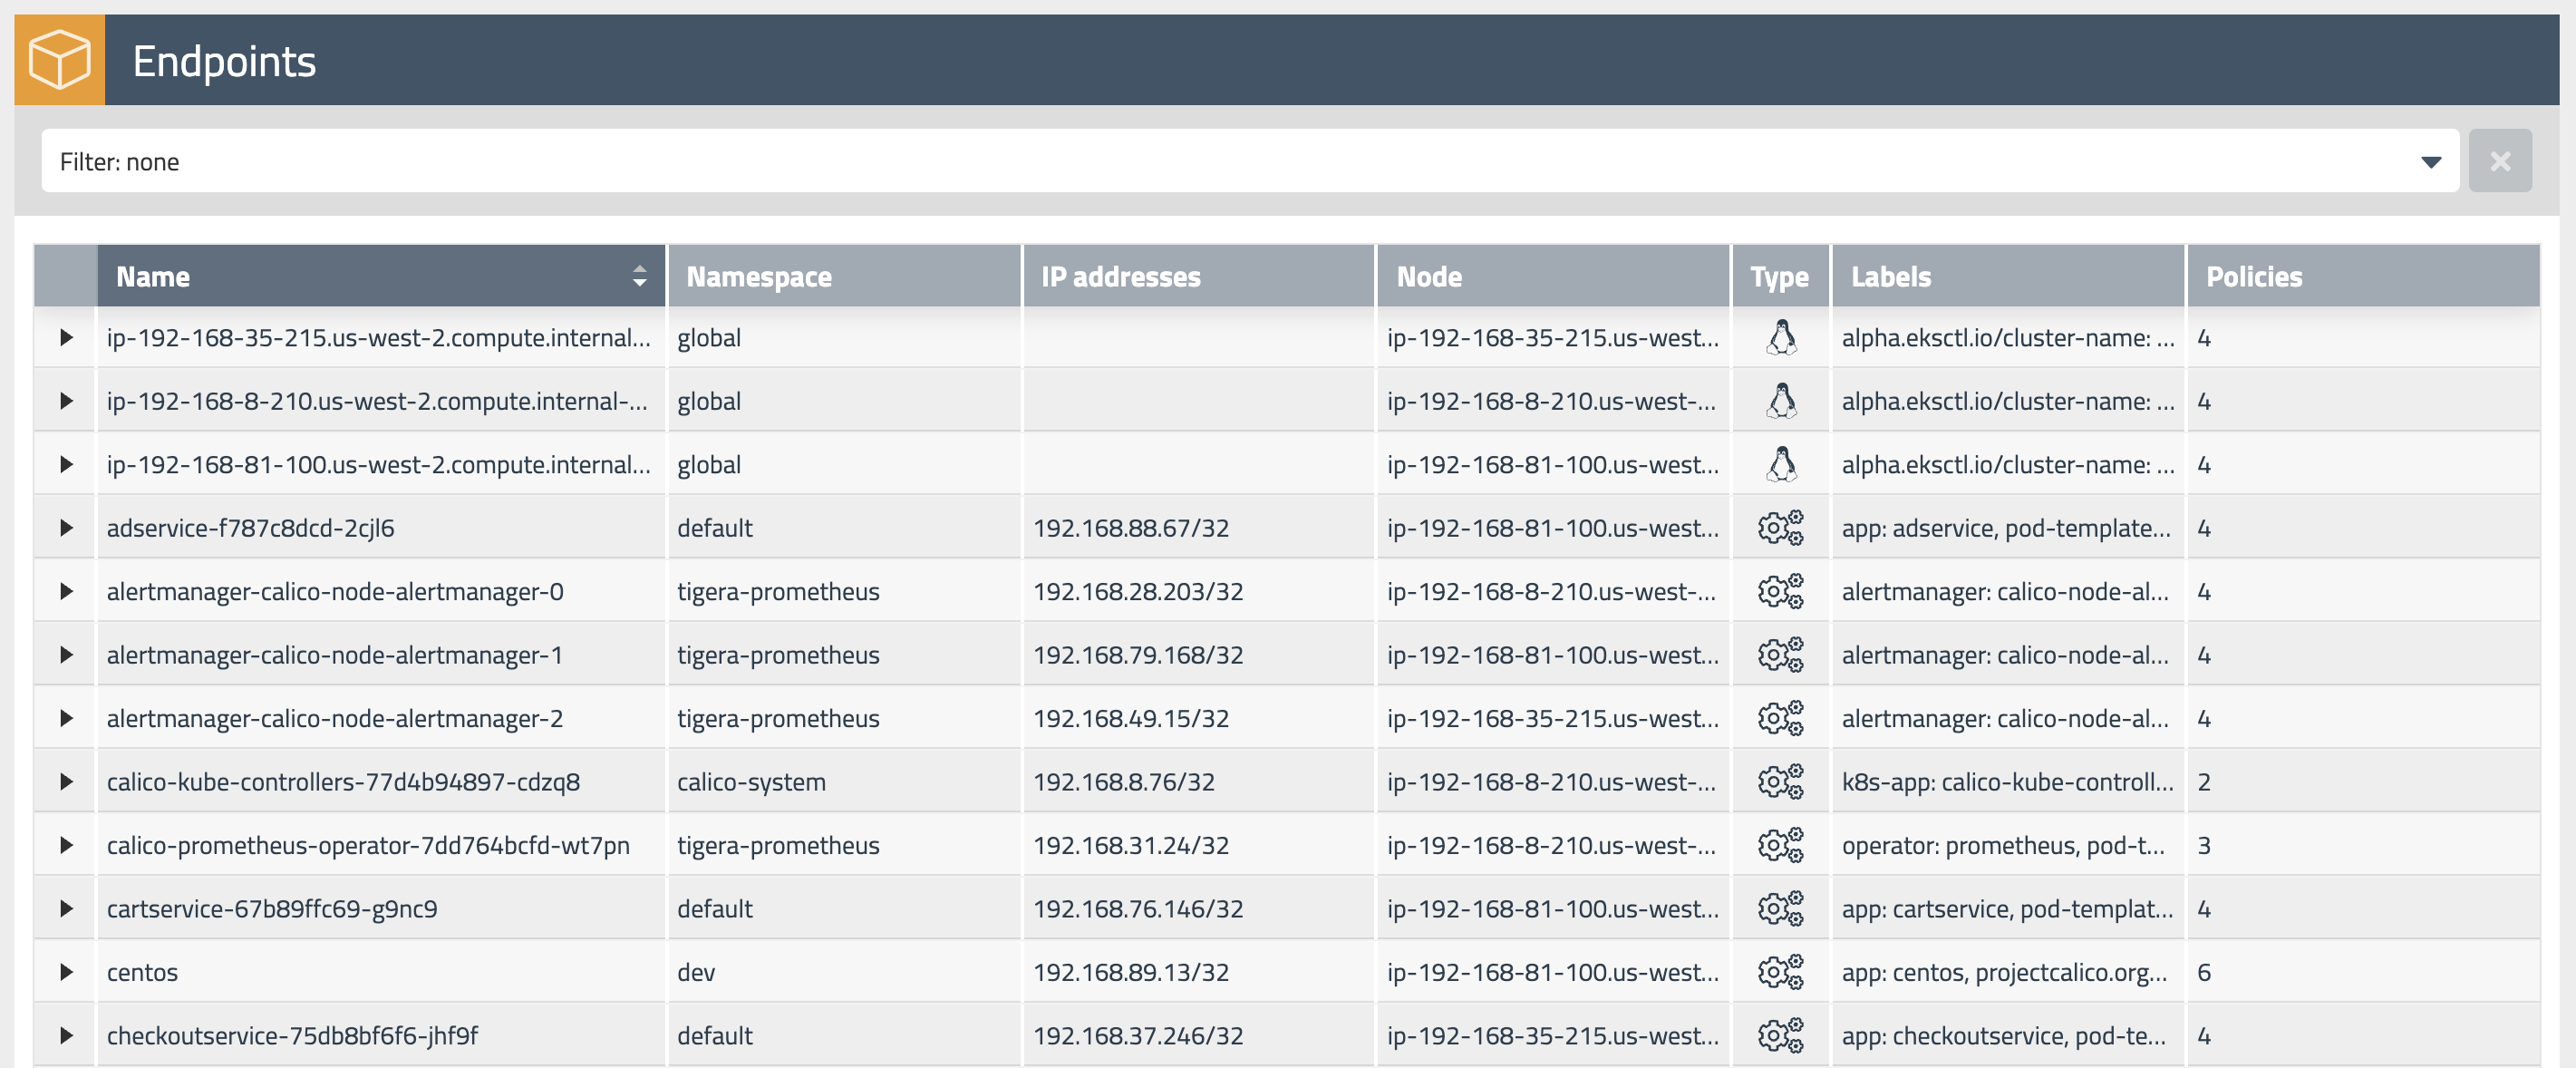Clear filter with the X button
This screenshot has width=2576, height=1068.
2499,161
